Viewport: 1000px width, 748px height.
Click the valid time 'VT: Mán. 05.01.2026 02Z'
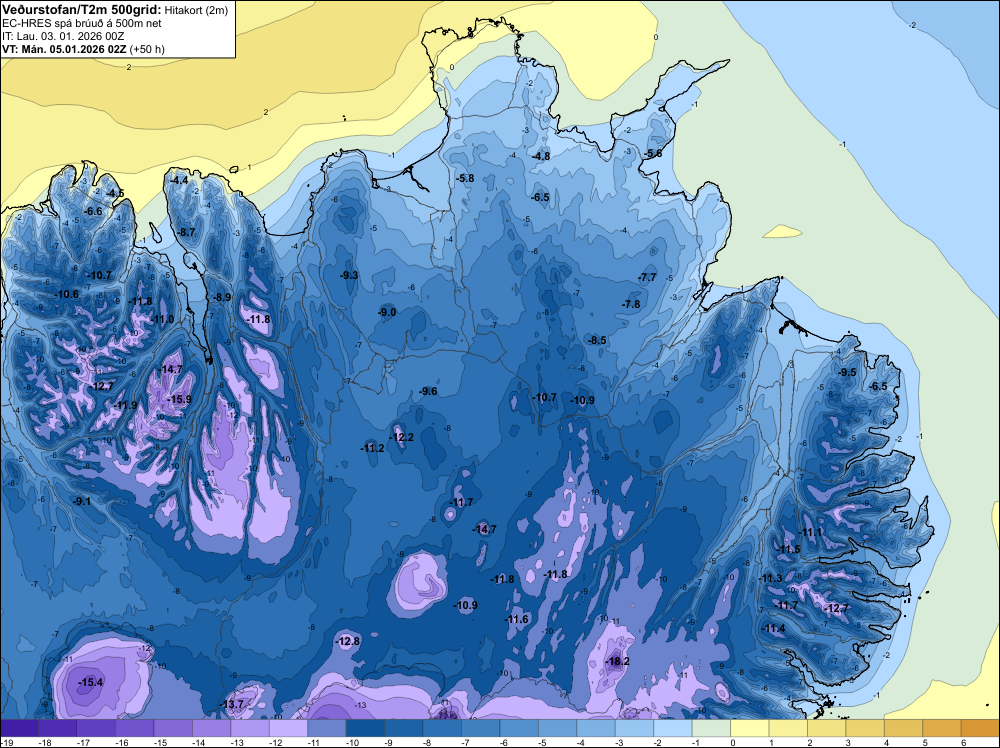(64, 49)
